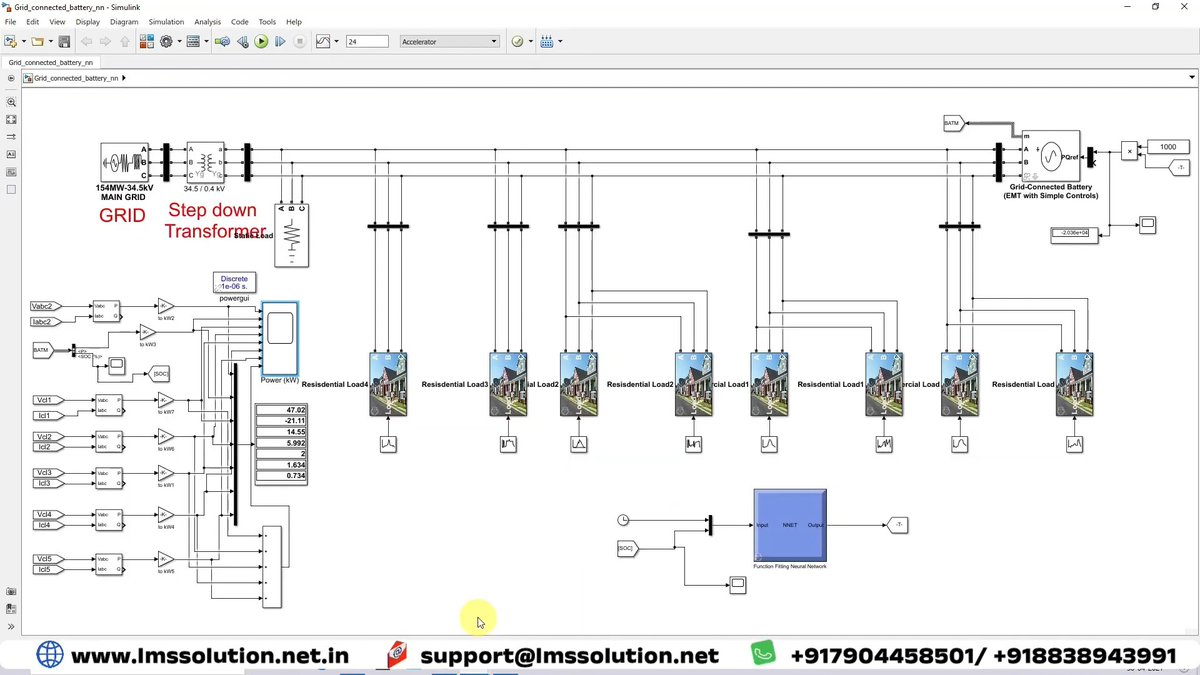This screenshot has height=675, width=1200.
Task: Click the Step Forward button
Action: [280, 41]
